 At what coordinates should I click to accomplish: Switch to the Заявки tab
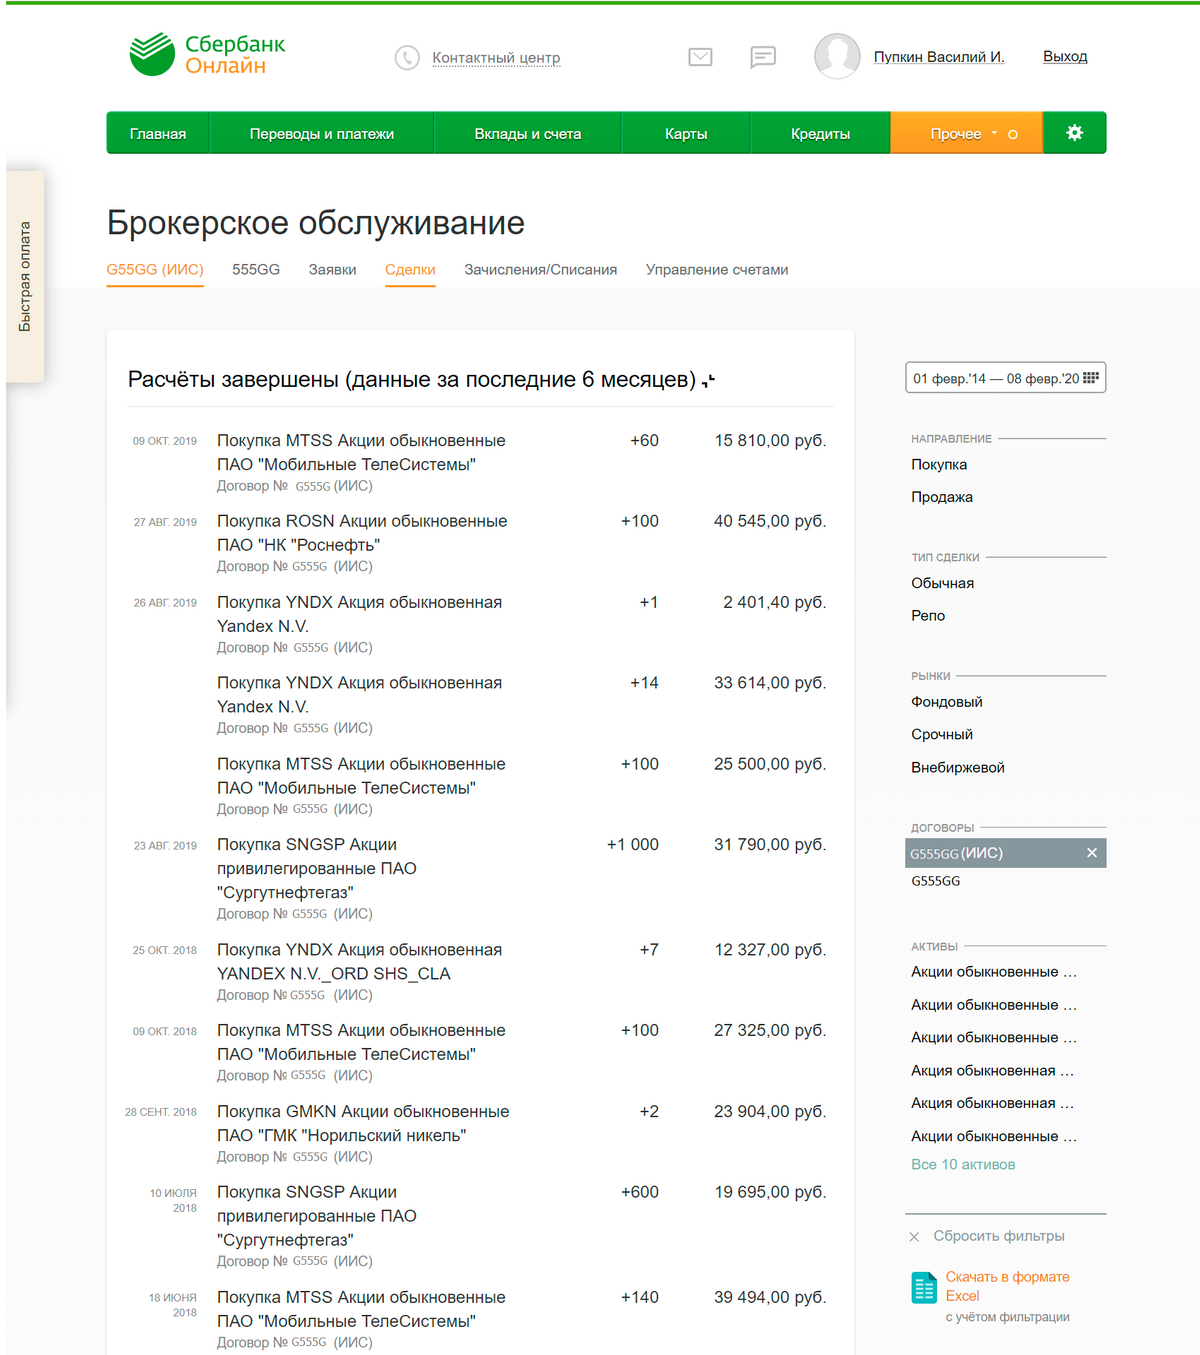[x=332, y=270]
